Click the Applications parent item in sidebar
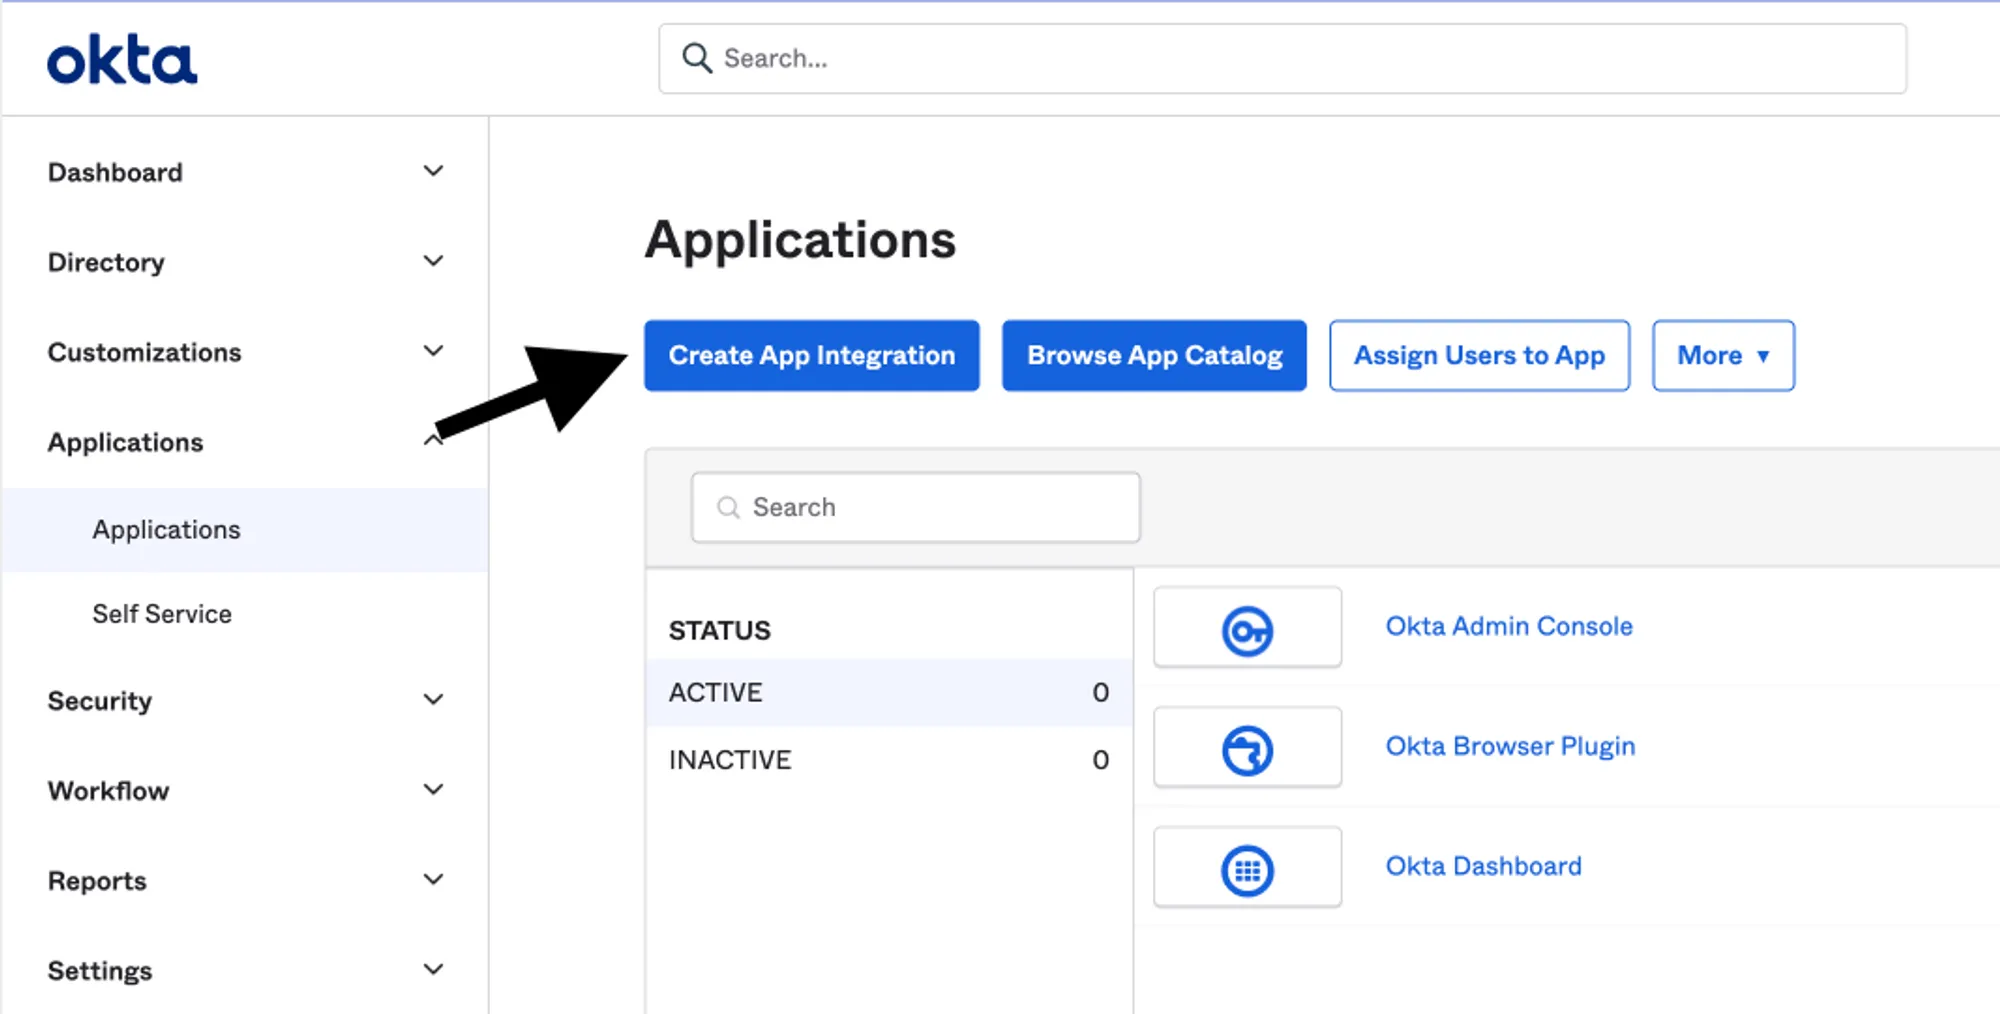Viewport: 2000px width, 1014px height. click(126, 442)
